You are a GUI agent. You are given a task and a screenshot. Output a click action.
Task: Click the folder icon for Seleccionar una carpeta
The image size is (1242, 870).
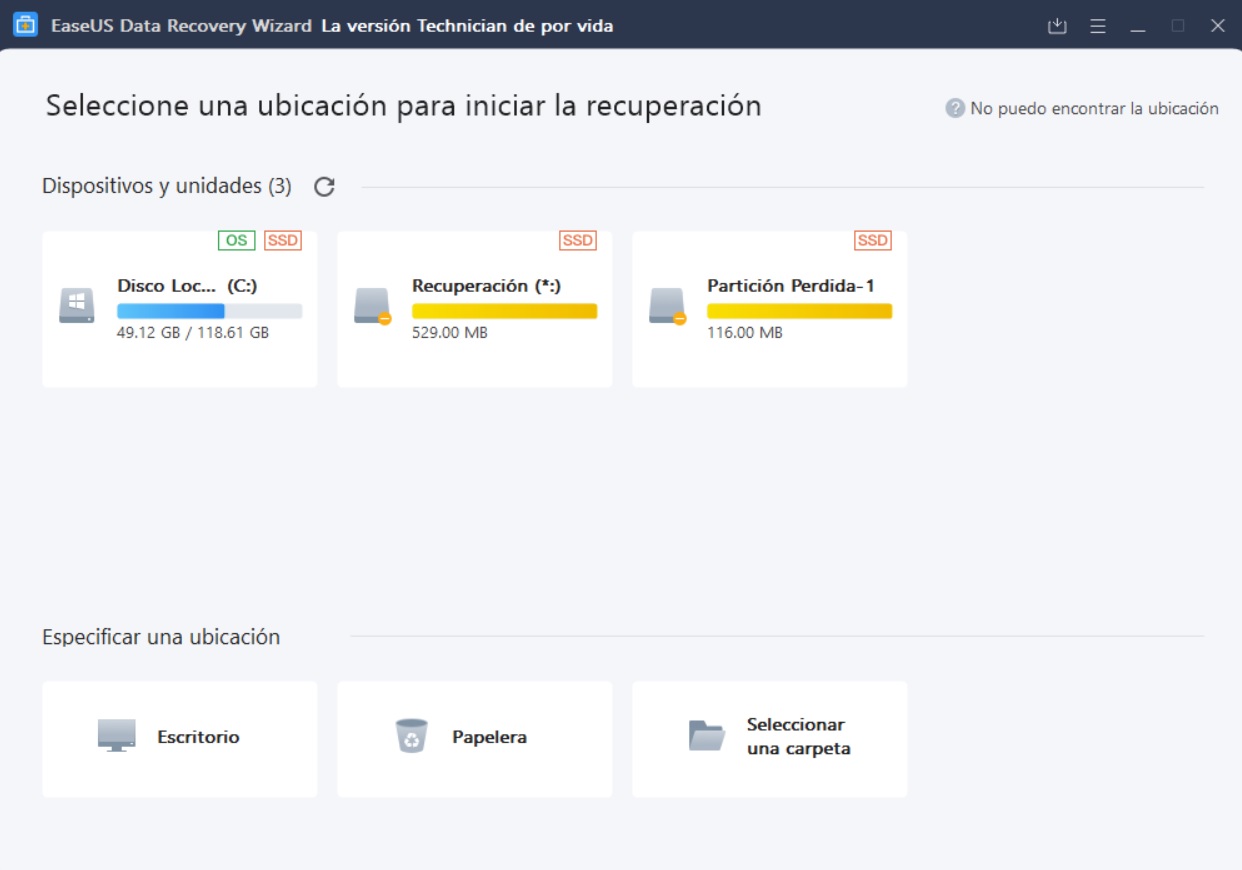pos(707,735)
